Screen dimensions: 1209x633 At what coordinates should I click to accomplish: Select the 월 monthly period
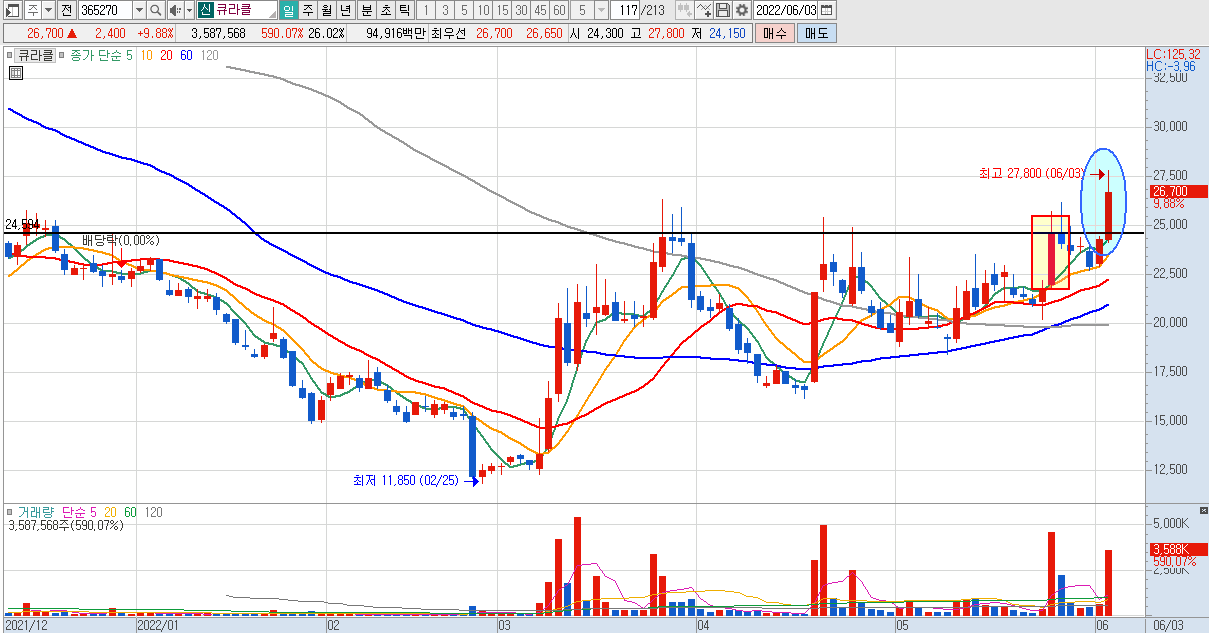pos(326,10)
